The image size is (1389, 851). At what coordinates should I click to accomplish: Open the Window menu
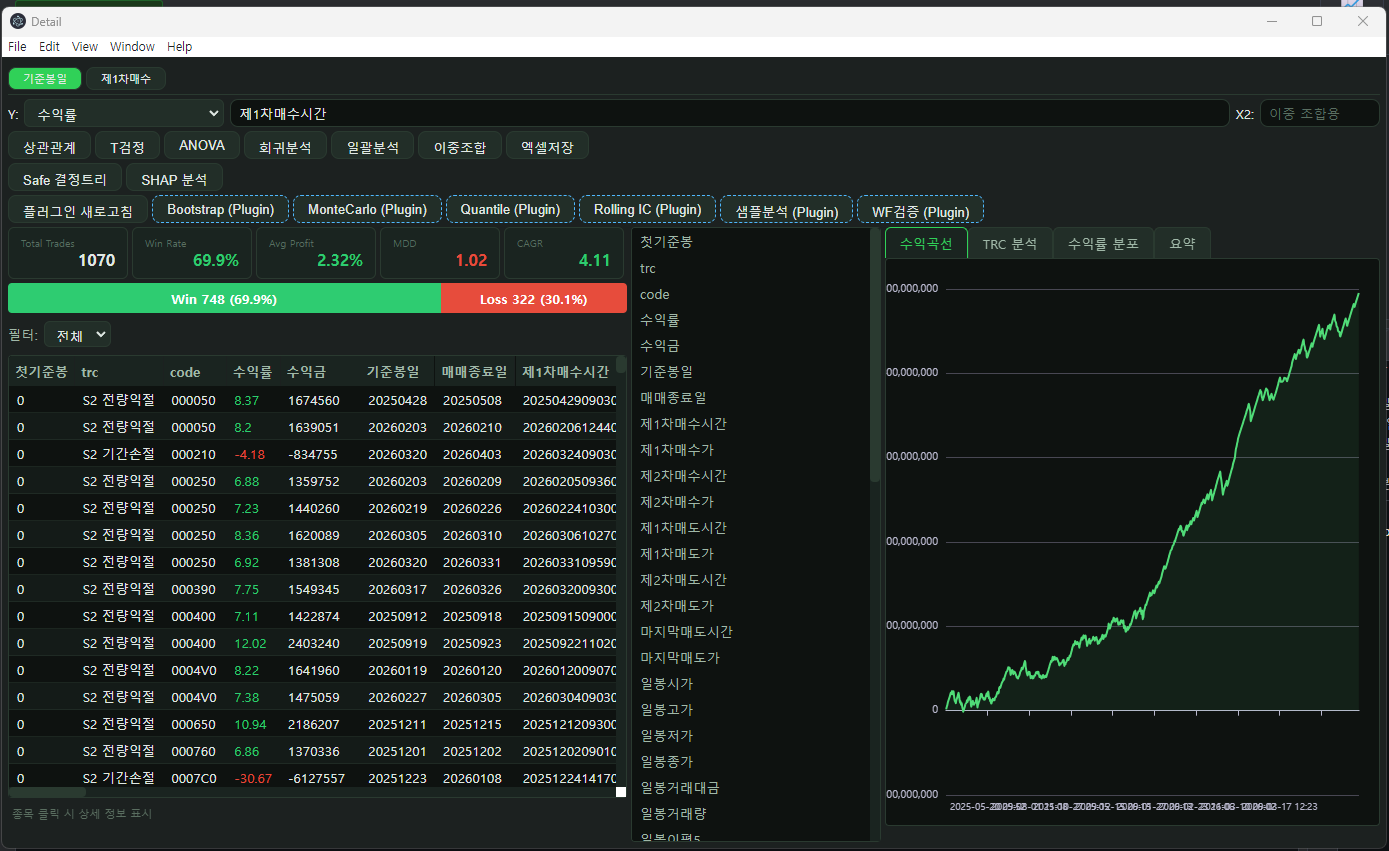pos(132,47)
